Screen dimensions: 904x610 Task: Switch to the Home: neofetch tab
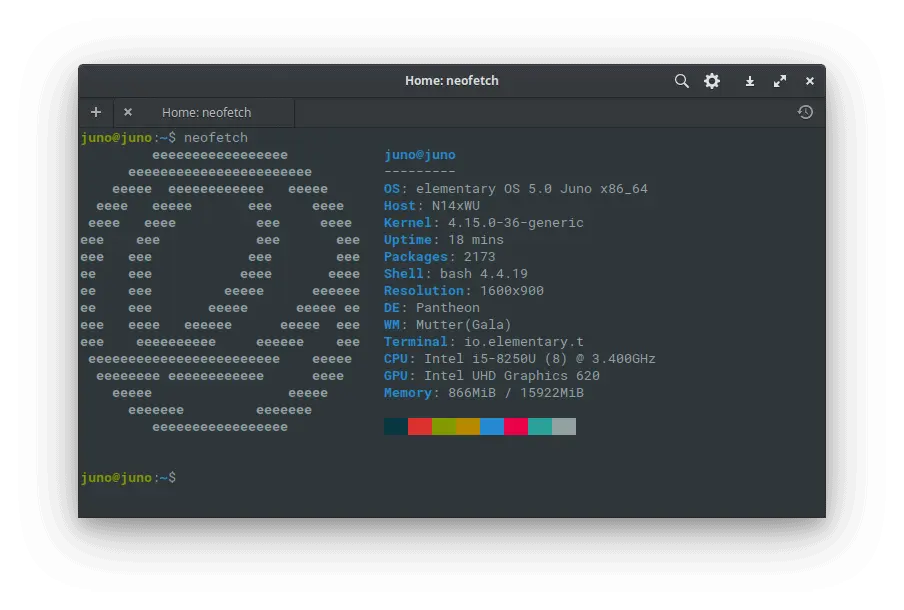[207, 112]
